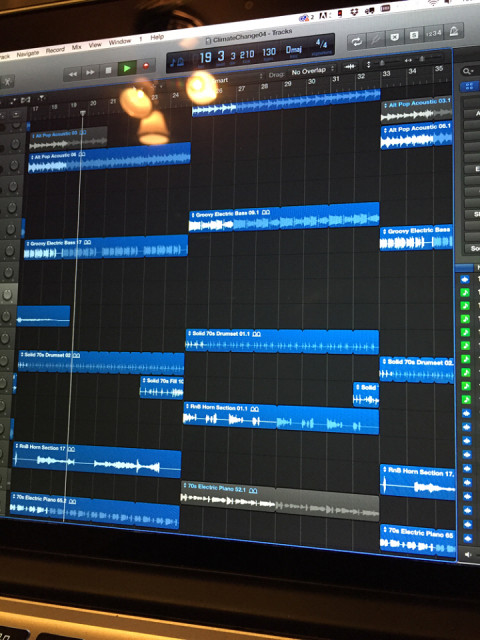Adjust the horizontal zoom slider
Screen dimensions: 480x640
[422, 59]
